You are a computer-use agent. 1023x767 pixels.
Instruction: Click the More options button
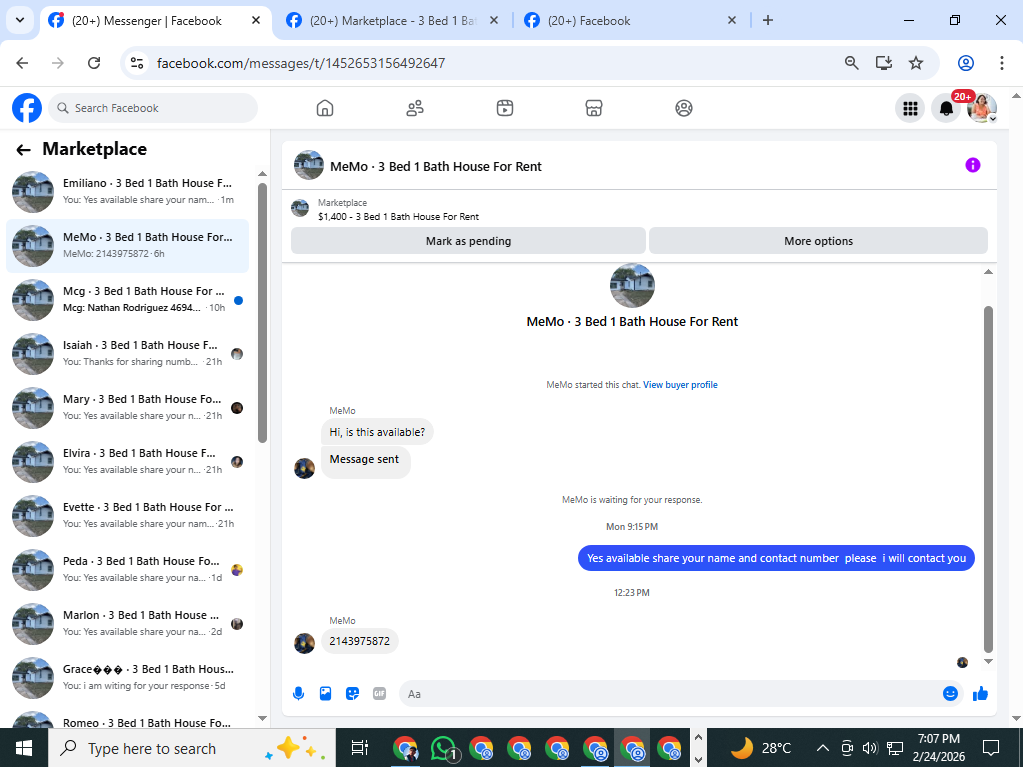pos(818,241)
